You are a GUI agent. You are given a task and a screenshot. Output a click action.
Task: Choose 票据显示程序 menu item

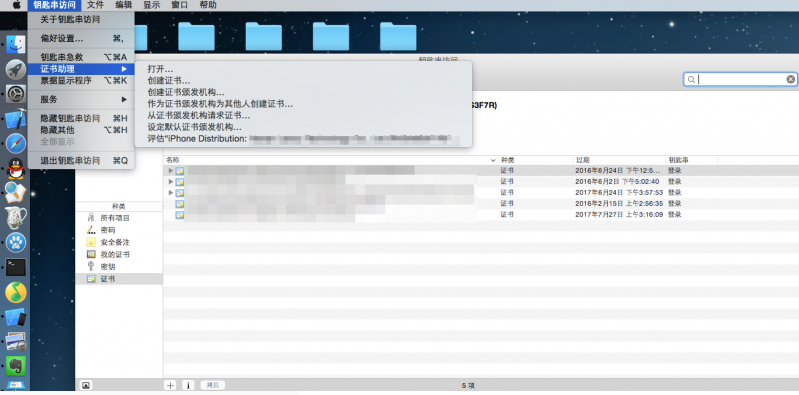81,80
